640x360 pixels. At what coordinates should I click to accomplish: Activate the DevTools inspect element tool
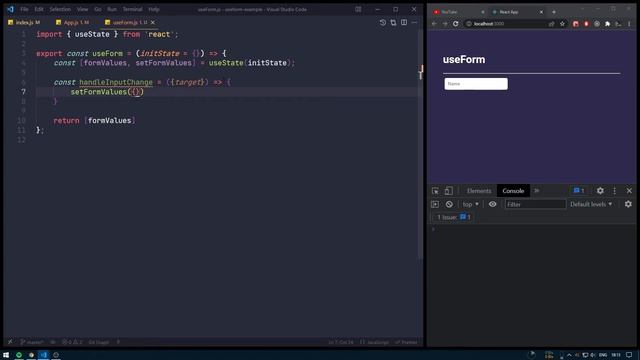click(436, 191)
